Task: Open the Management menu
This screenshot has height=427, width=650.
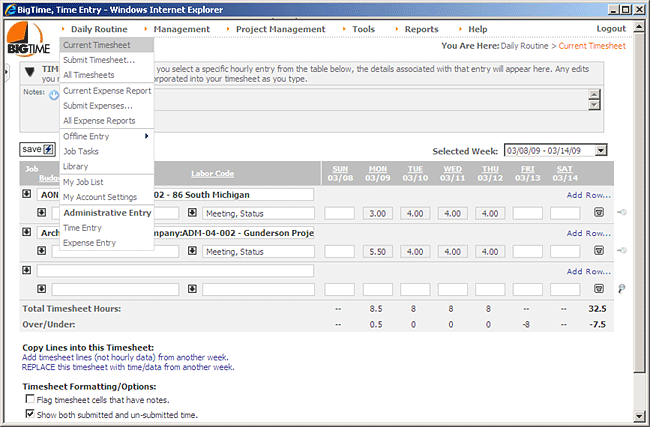Action: (182, 29)
